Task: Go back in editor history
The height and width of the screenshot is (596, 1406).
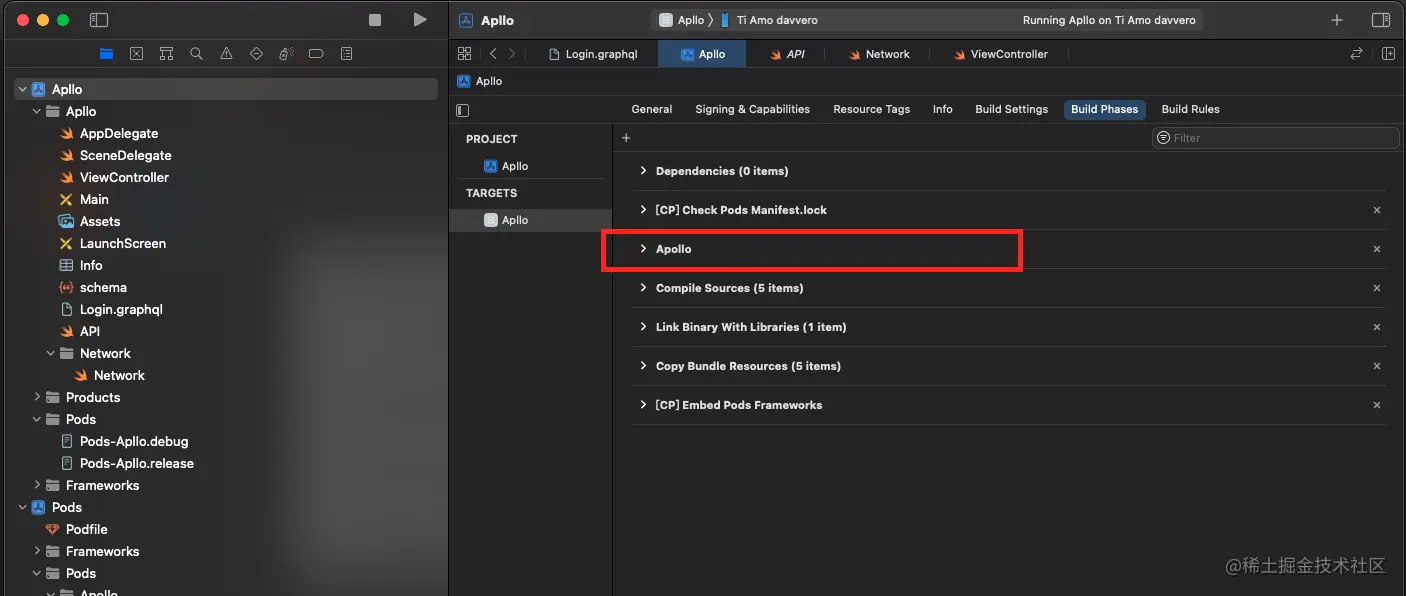Action: click(x=493, y=54)
